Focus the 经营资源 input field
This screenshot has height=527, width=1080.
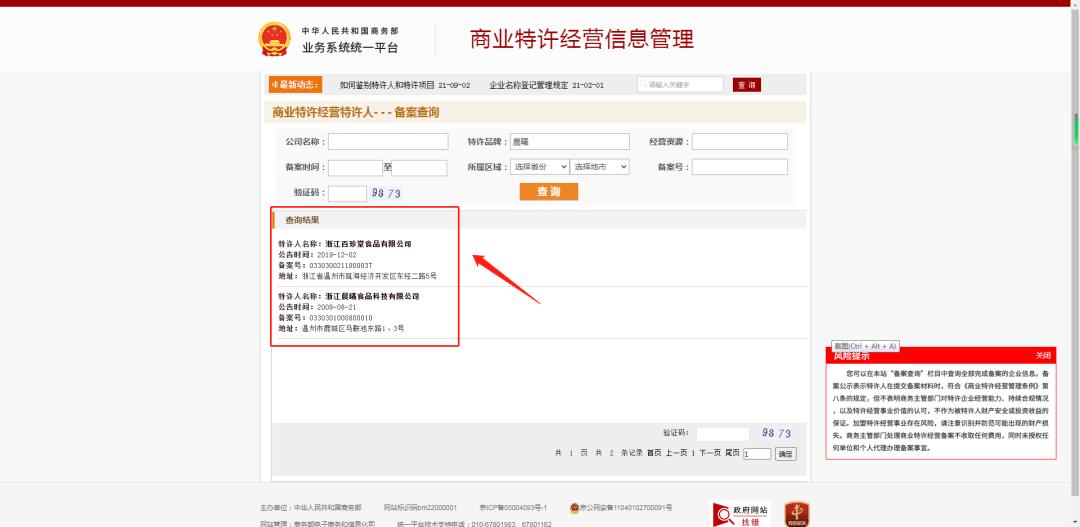pyautogui.click(x=740, y=142)
